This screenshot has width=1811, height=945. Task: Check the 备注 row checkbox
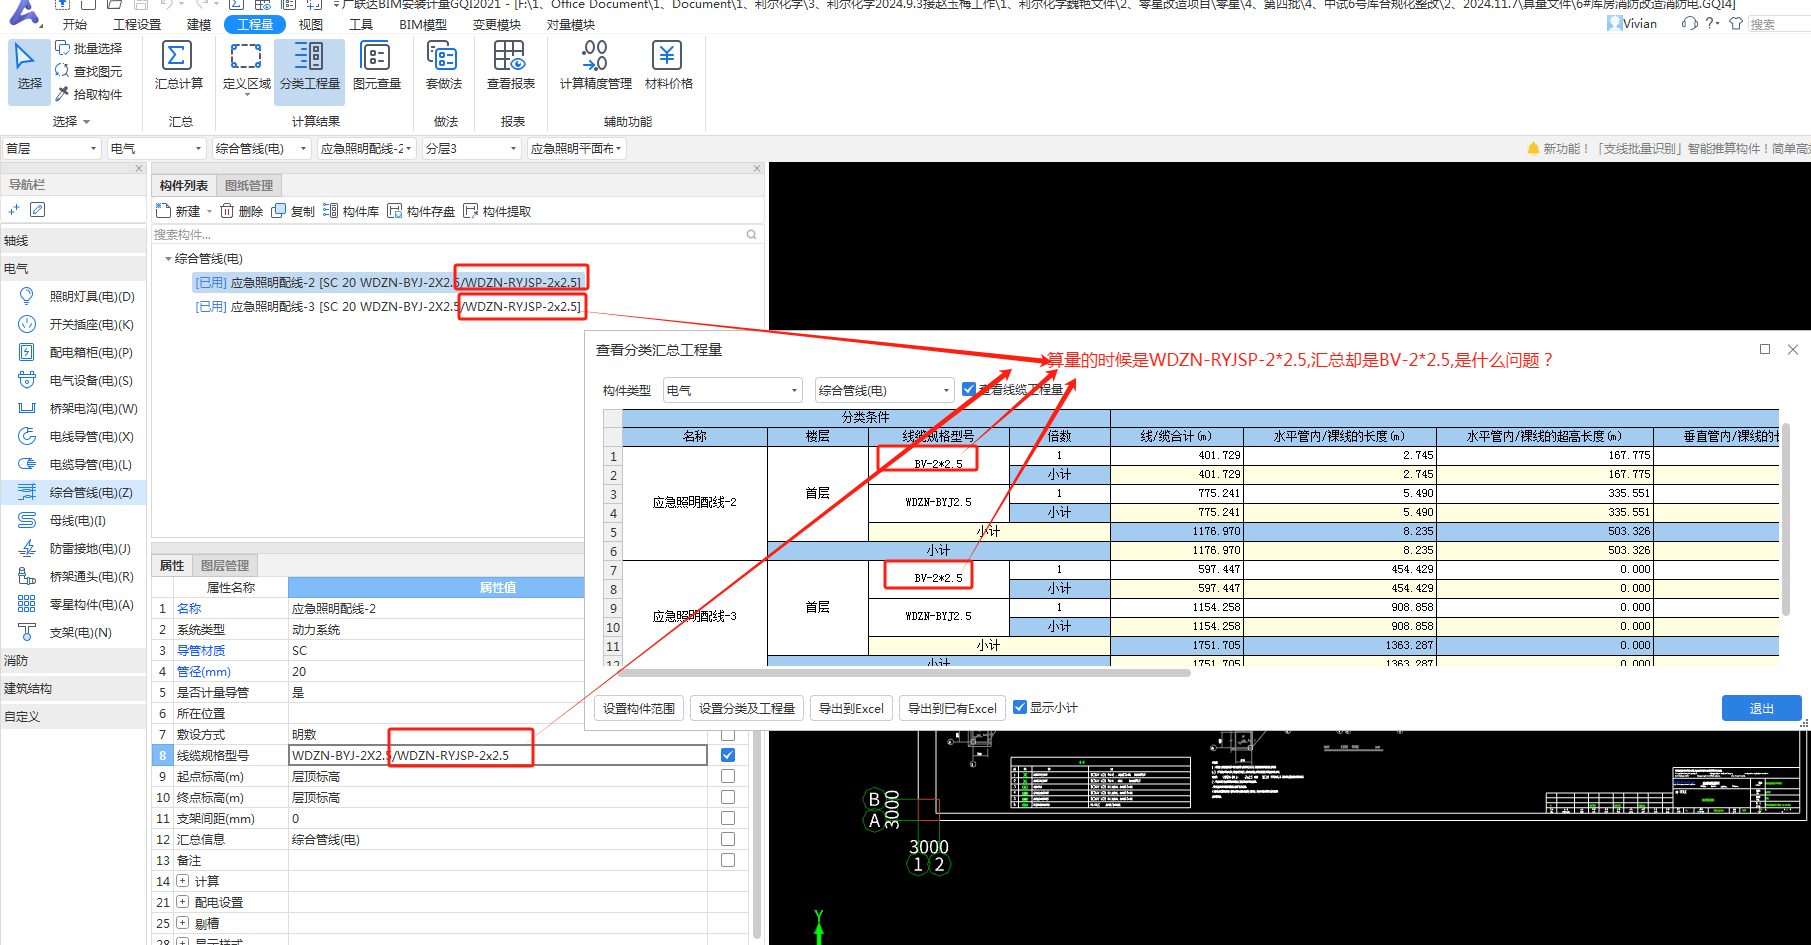click(728, 860)
